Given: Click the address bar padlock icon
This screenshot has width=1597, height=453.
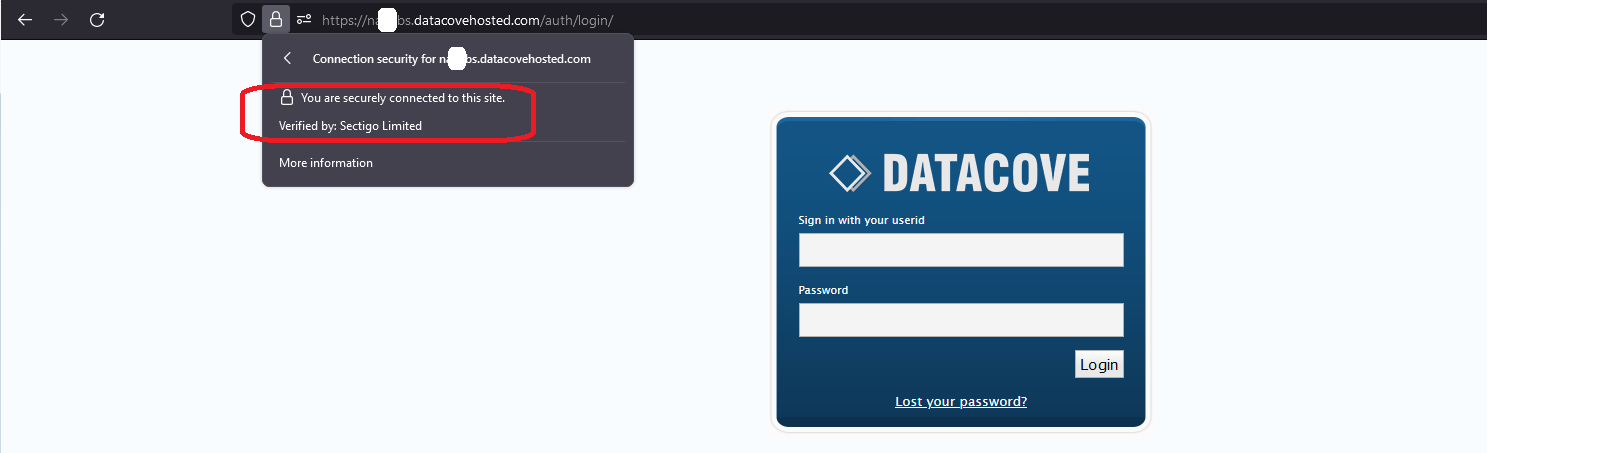Looking at the screenshot, I should 276,19.
